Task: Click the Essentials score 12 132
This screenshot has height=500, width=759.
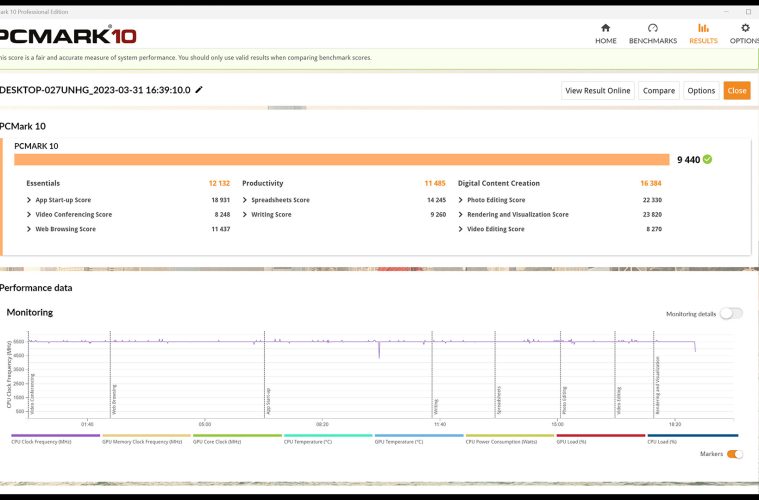Action: (219, 183)
